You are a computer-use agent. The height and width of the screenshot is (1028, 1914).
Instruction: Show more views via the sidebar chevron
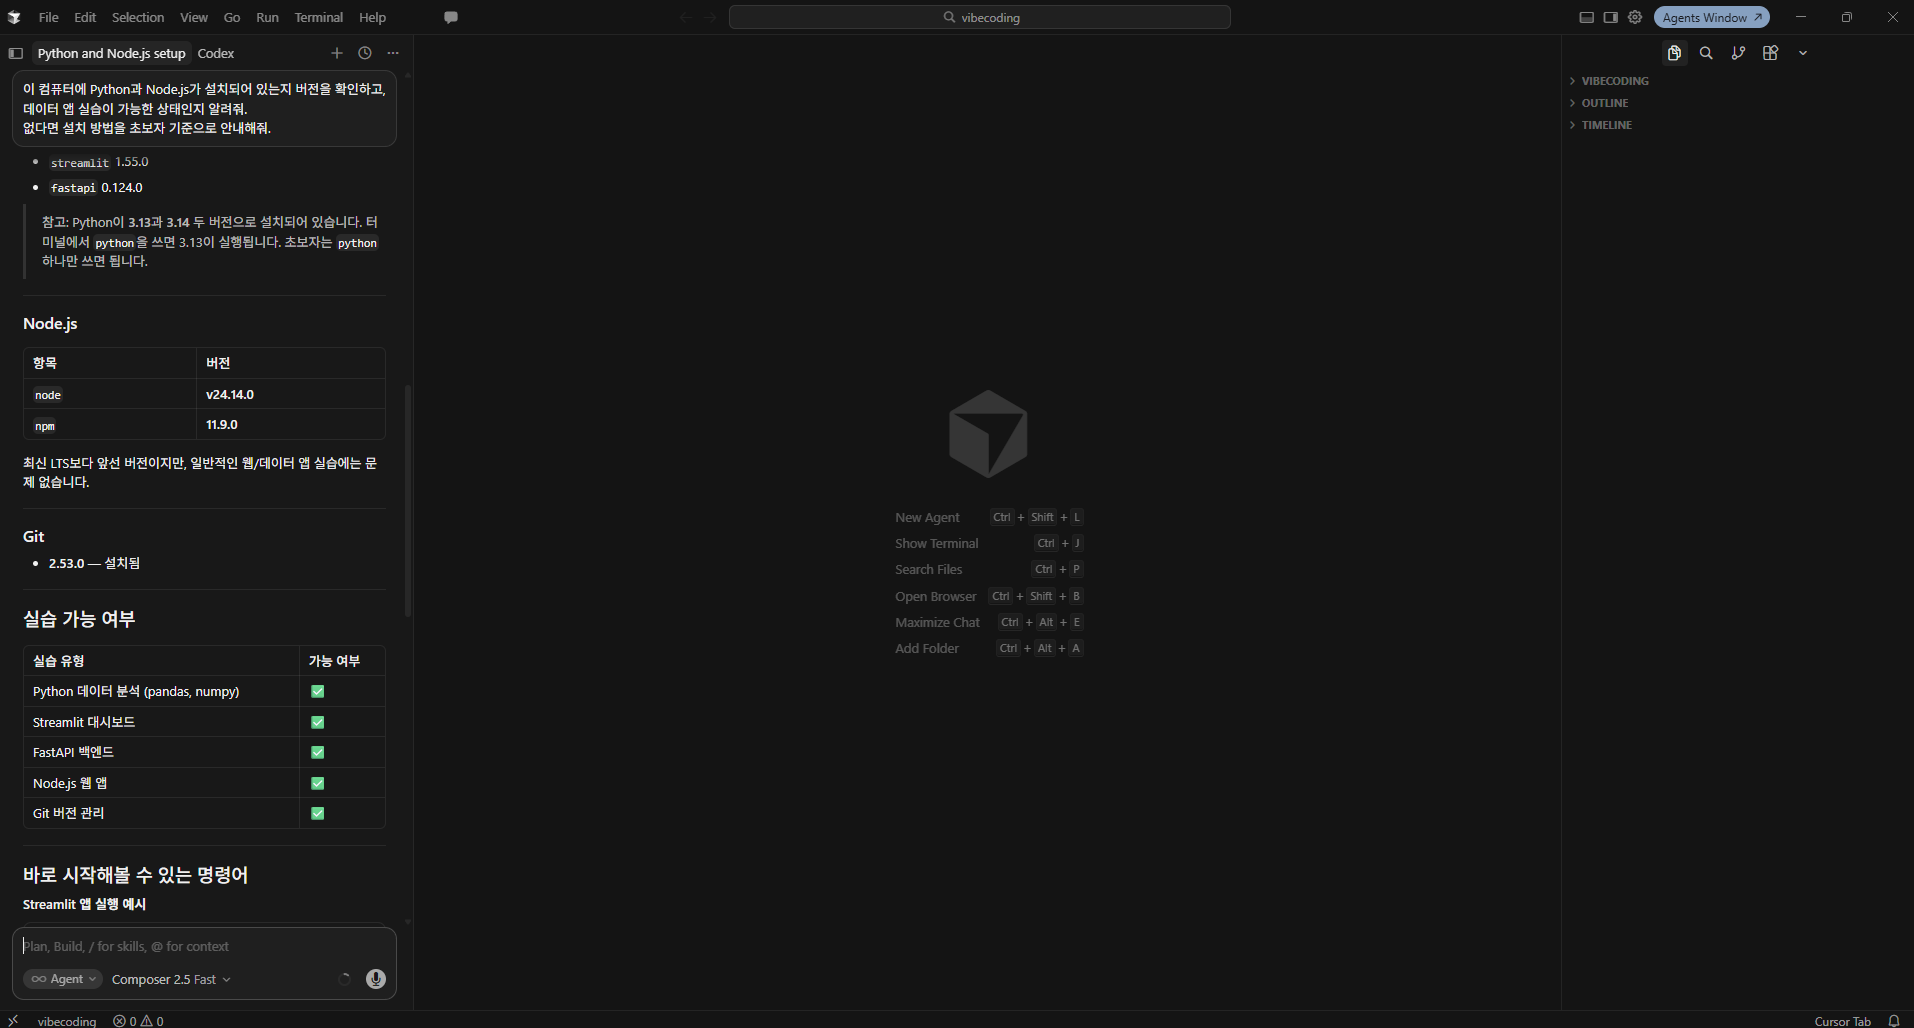pyautogui.click(x=1803, y=53)
